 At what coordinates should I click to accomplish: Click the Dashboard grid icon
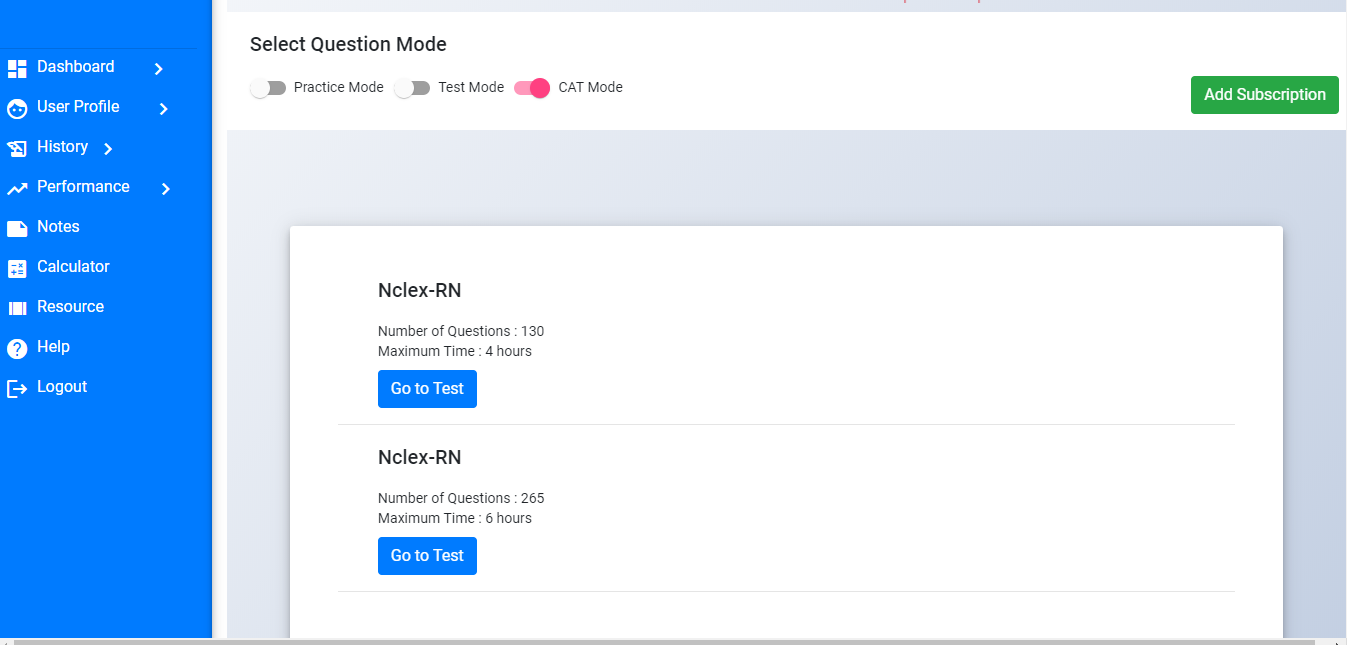[x=17, y=68]
